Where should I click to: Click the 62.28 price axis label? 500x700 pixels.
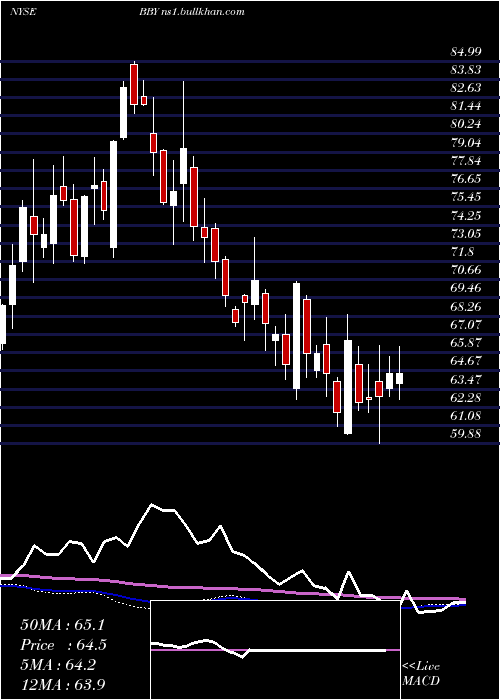coord(466,397)
